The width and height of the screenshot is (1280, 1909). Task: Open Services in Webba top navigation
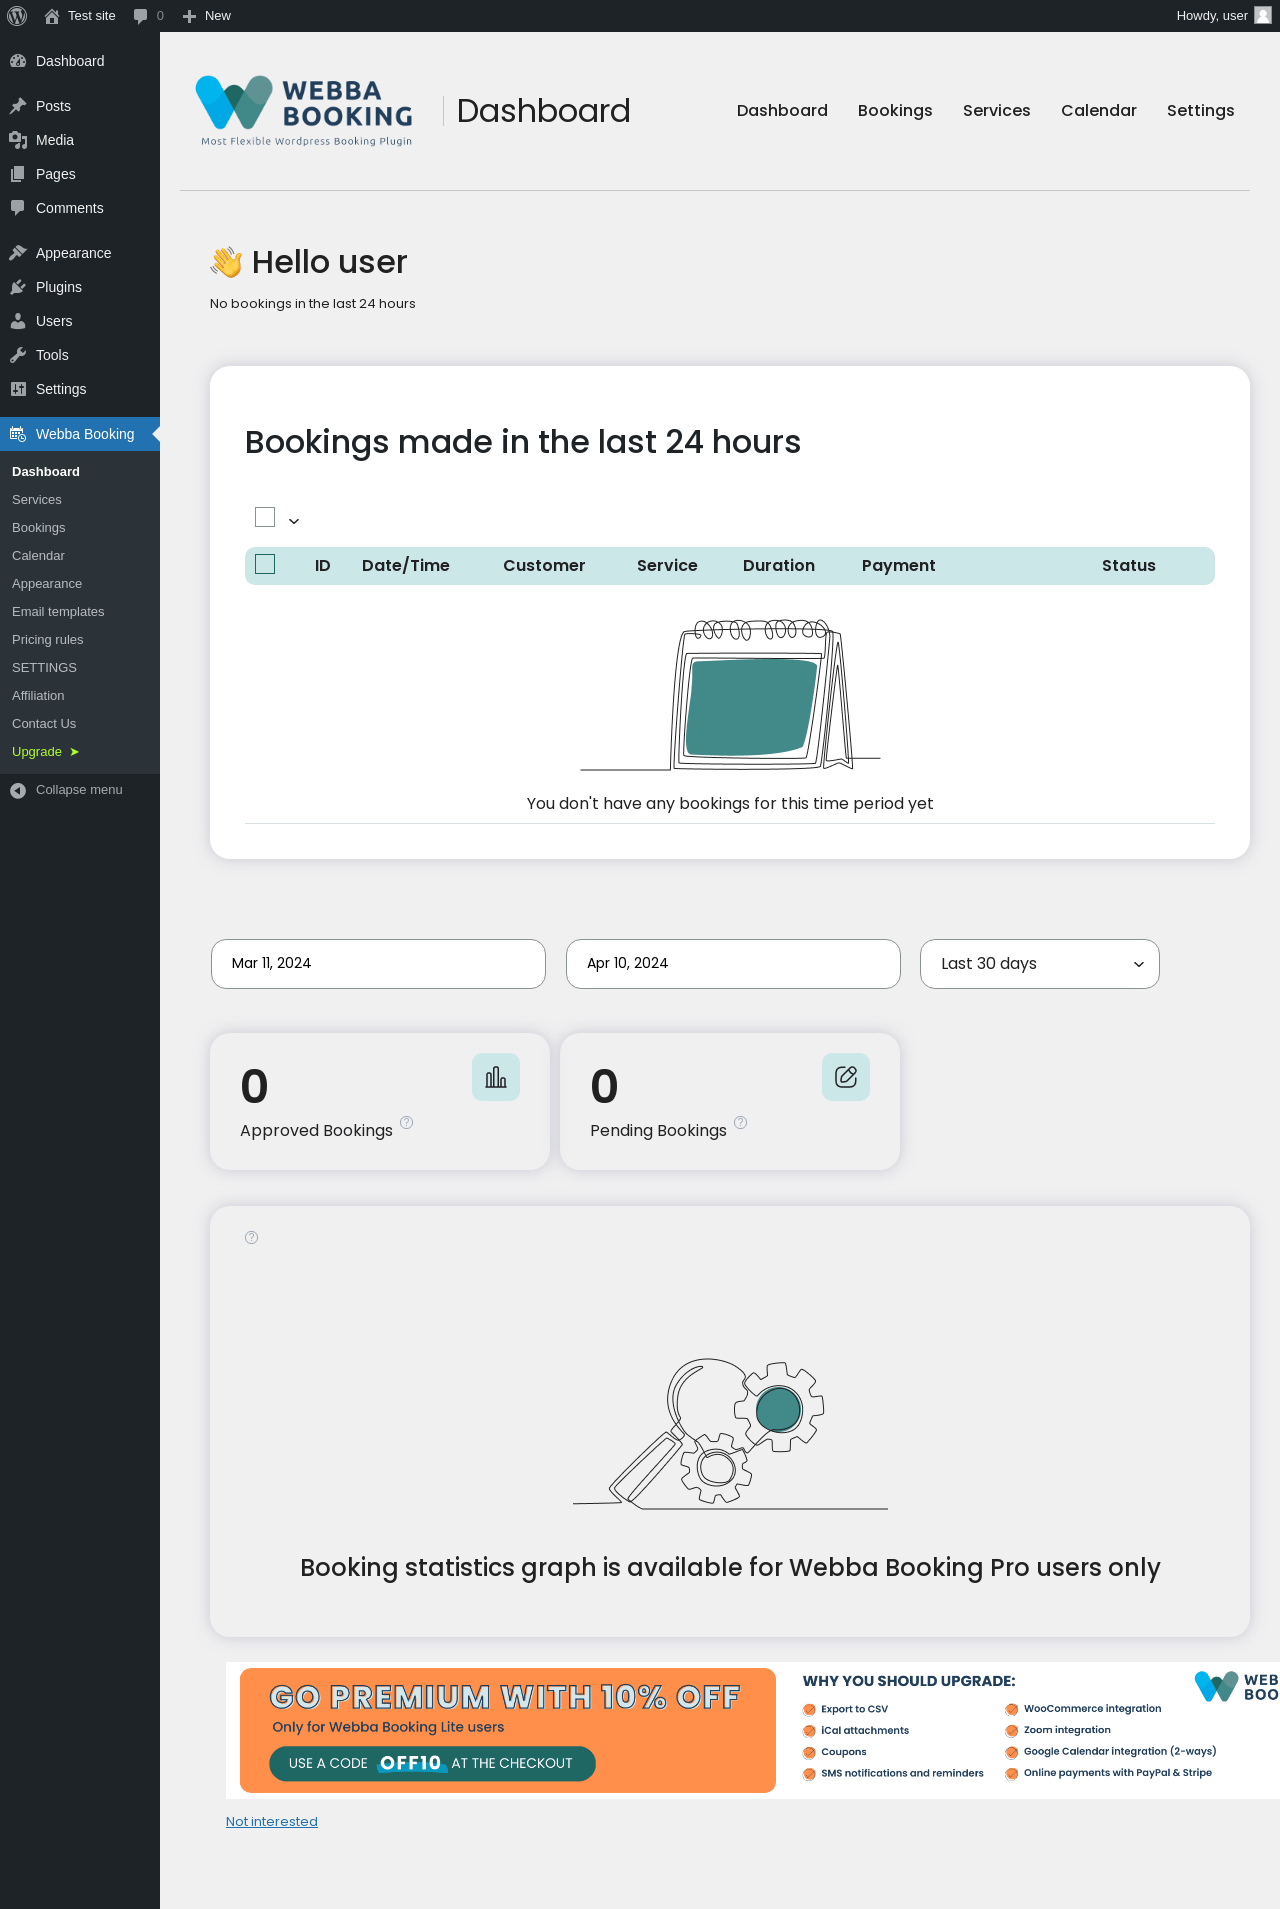coord(997,111)
